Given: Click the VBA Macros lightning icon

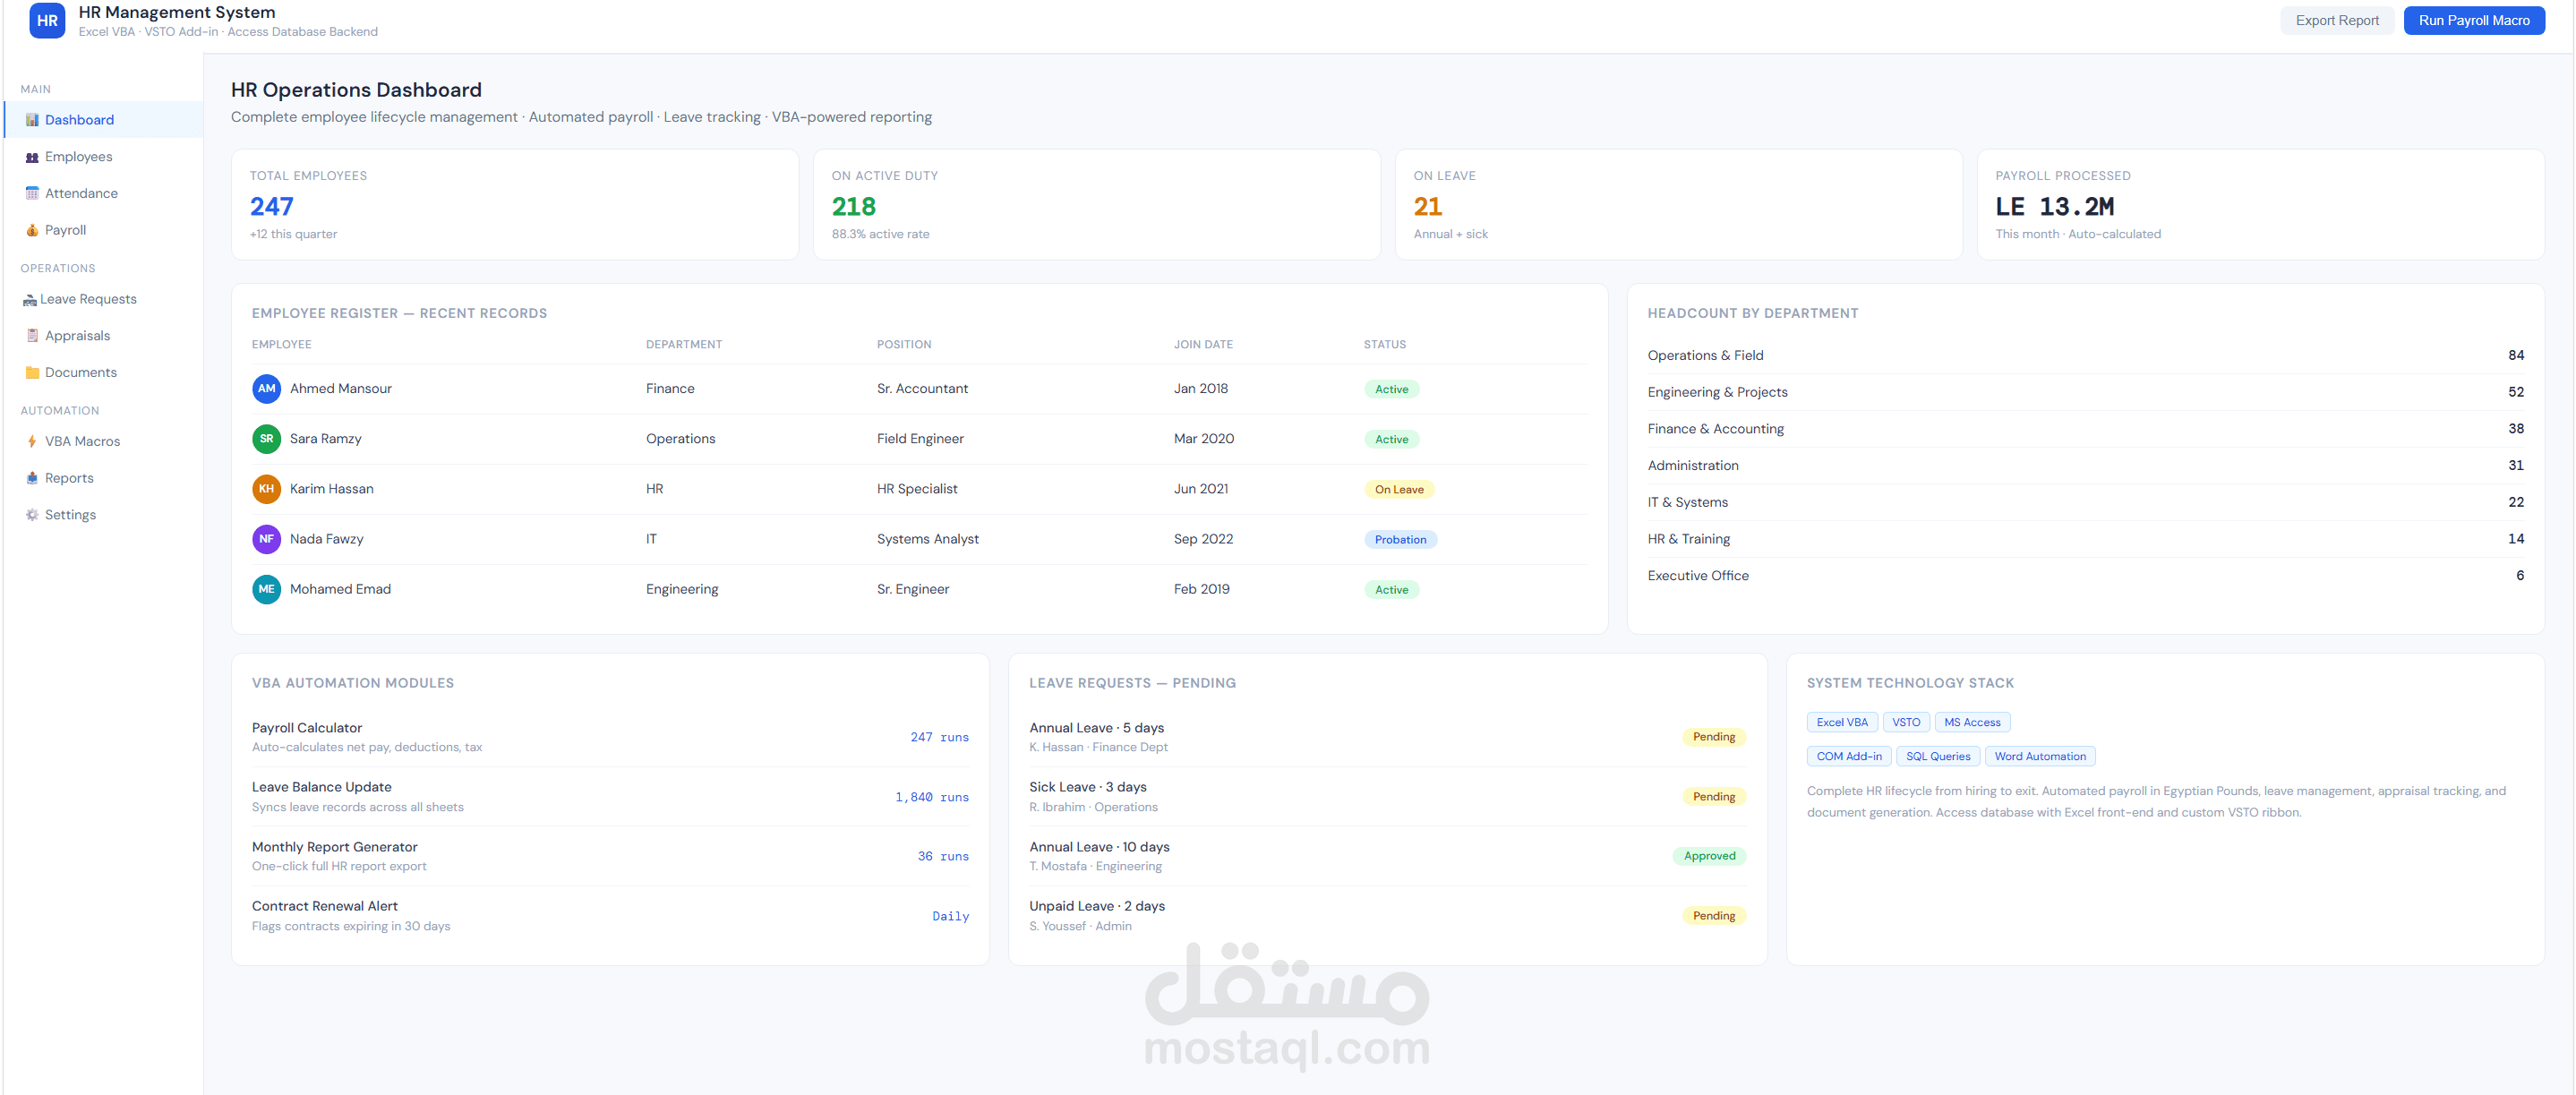Looking at the screenshot, I should coord(32,441).
